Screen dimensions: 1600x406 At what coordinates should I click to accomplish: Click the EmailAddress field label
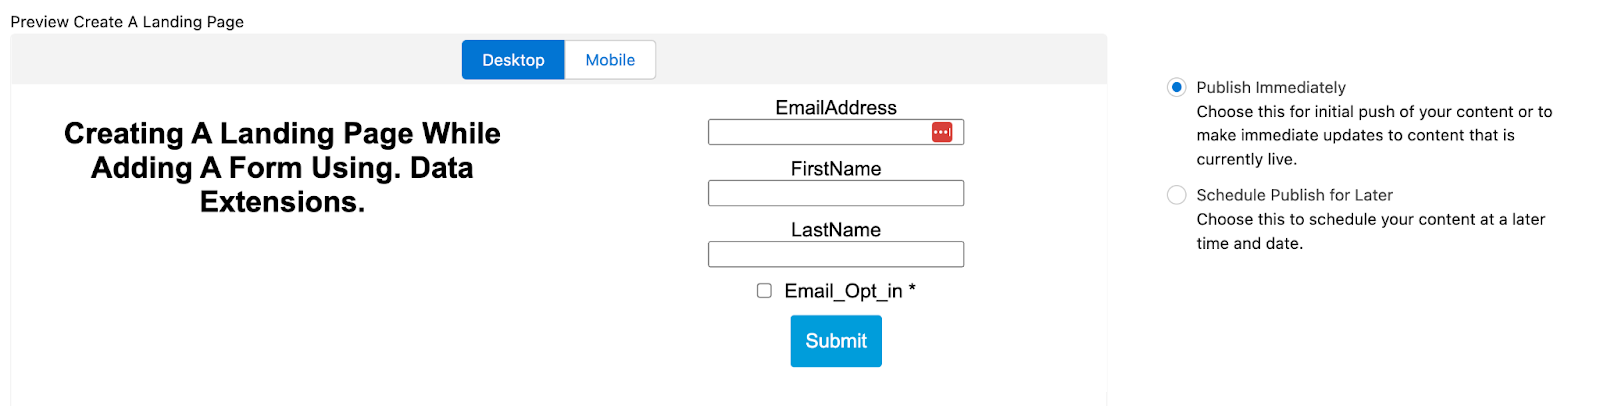[x=836, y=107]
